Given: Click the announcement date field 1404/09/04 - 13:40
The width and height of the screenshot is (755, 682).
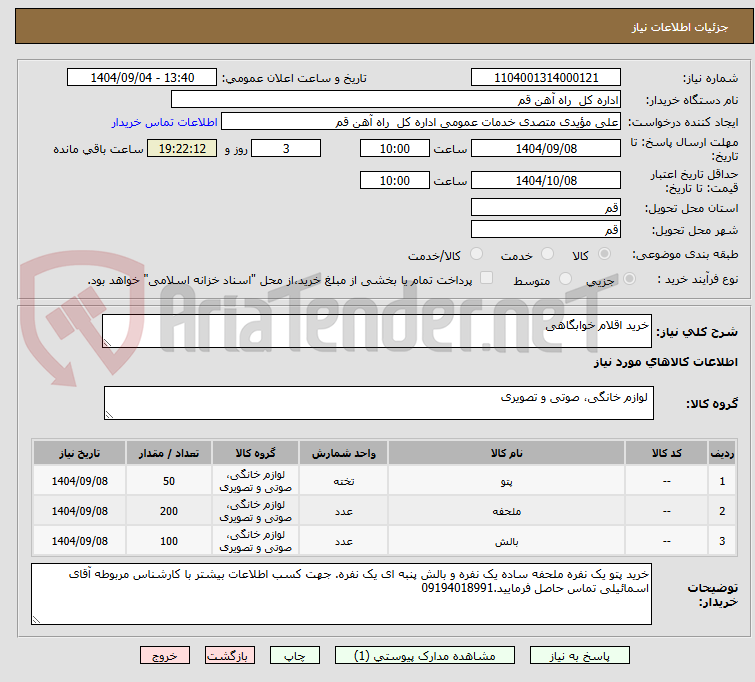Looking at the screenshot, I should click(142, 78).
